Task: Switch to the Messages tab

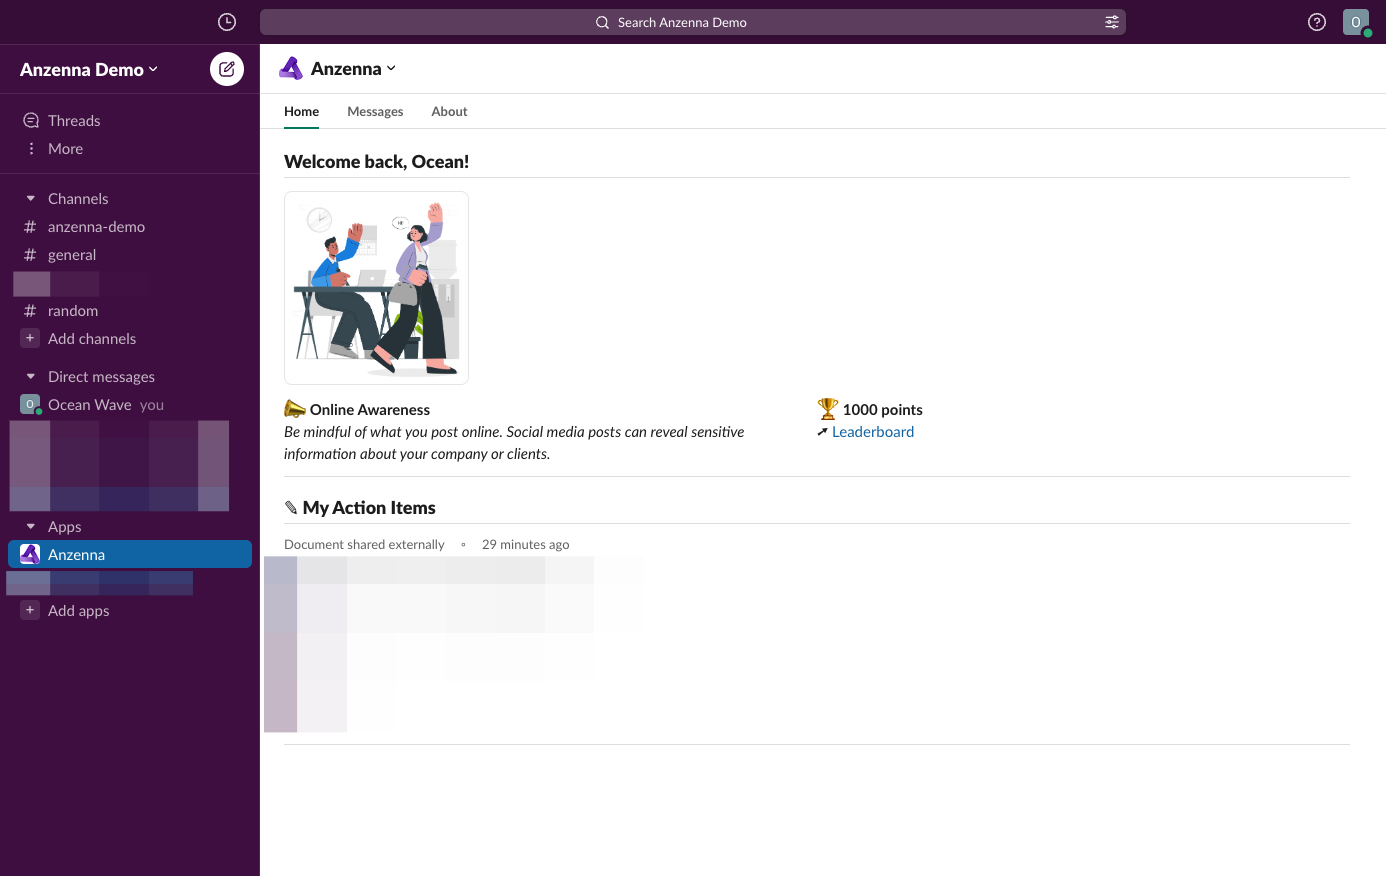Action: pyautogui.click(x=375, y=112)
